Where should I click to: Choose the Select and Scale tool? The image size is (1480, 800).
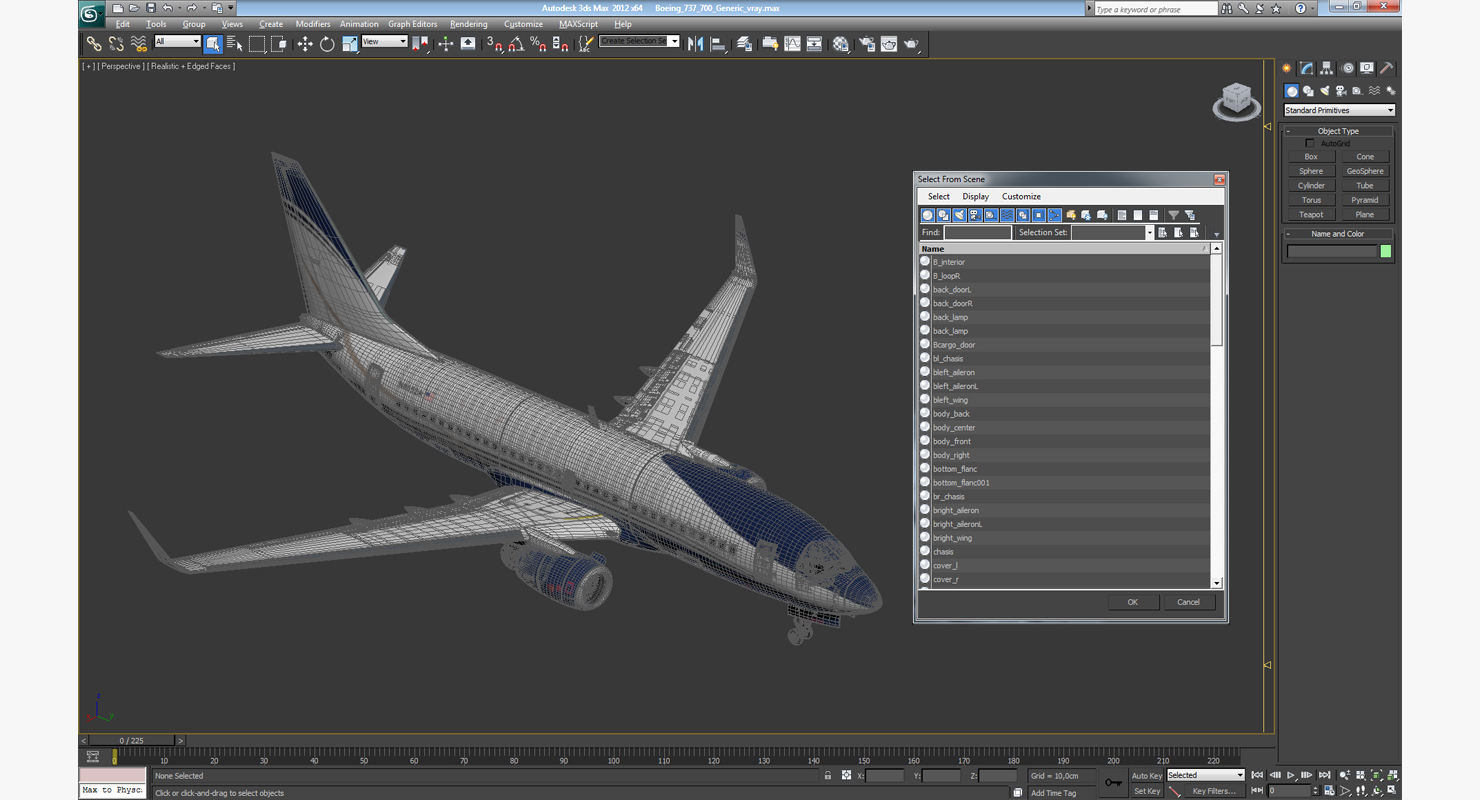point(349,44)
